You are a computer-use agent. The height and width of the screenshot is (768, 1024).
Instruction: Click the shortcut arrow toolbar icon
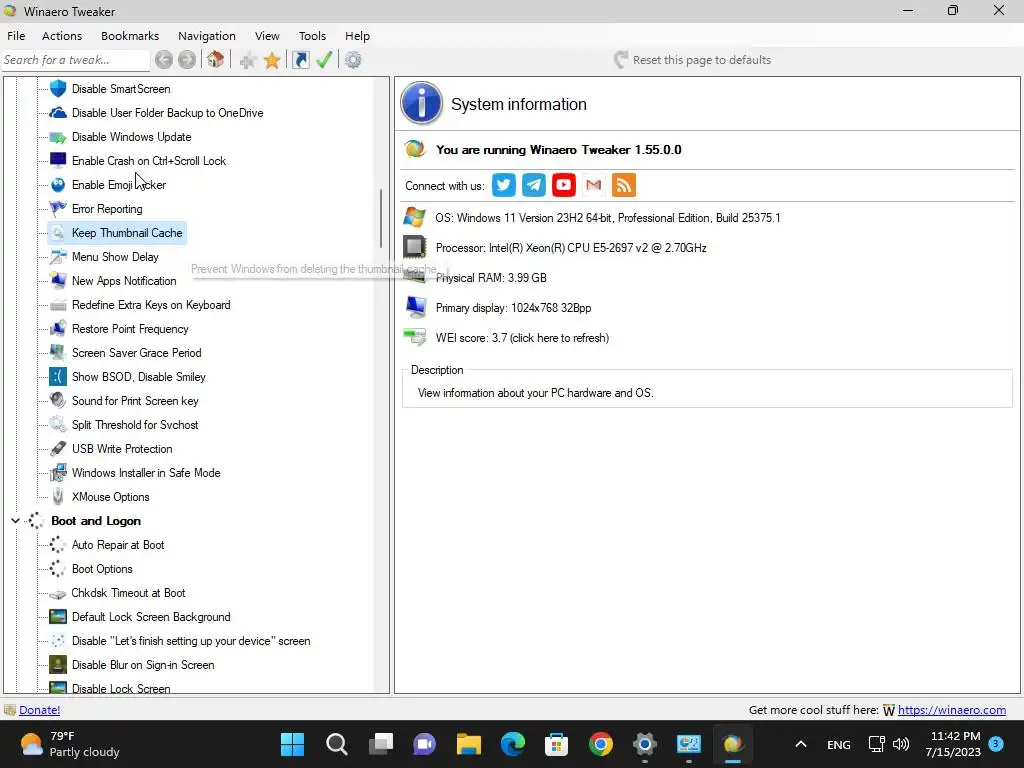click(300, 60)
